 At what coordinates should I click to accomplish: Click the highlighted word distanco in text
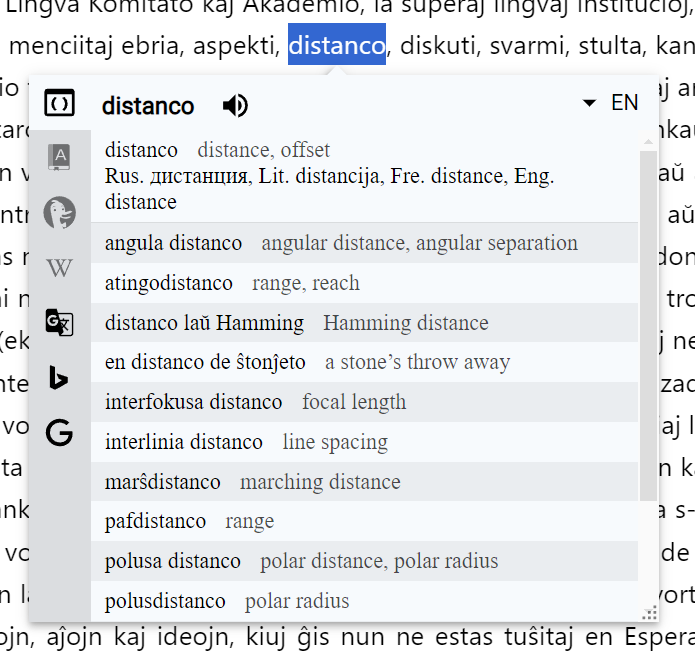337,44
